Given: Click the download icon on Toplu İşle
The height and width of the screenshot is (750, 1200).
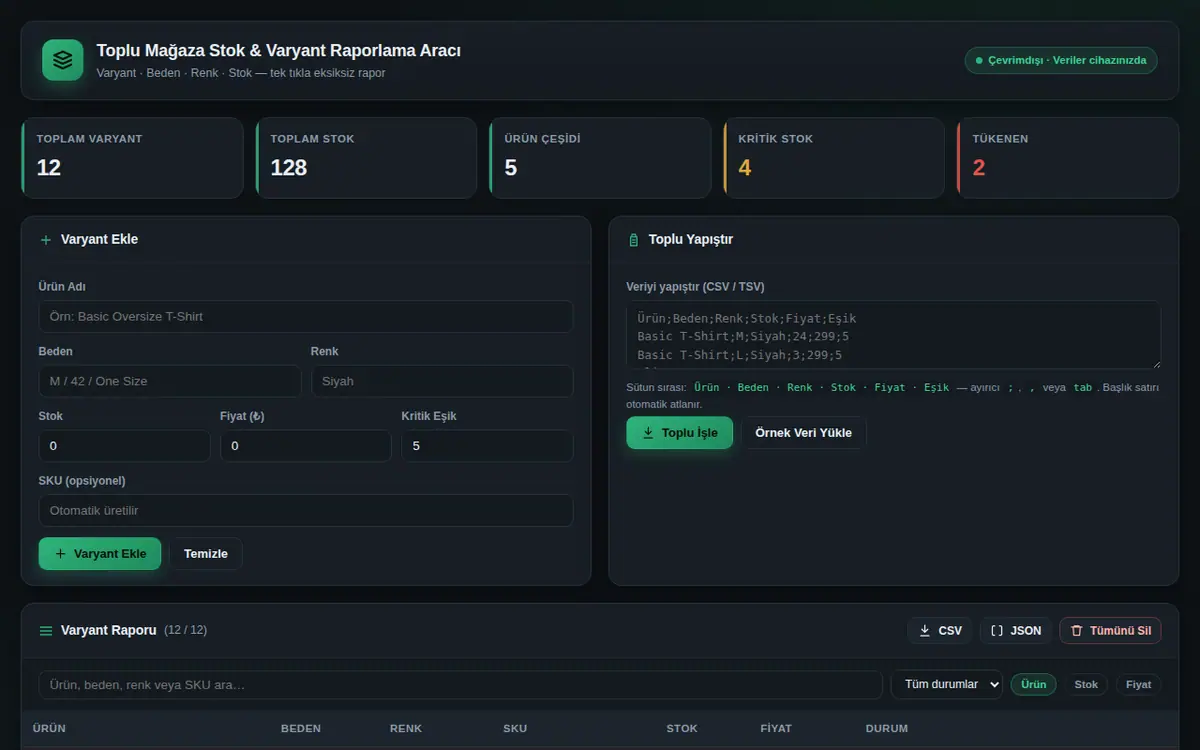Looking at the screenshot, I should (648, 433).
